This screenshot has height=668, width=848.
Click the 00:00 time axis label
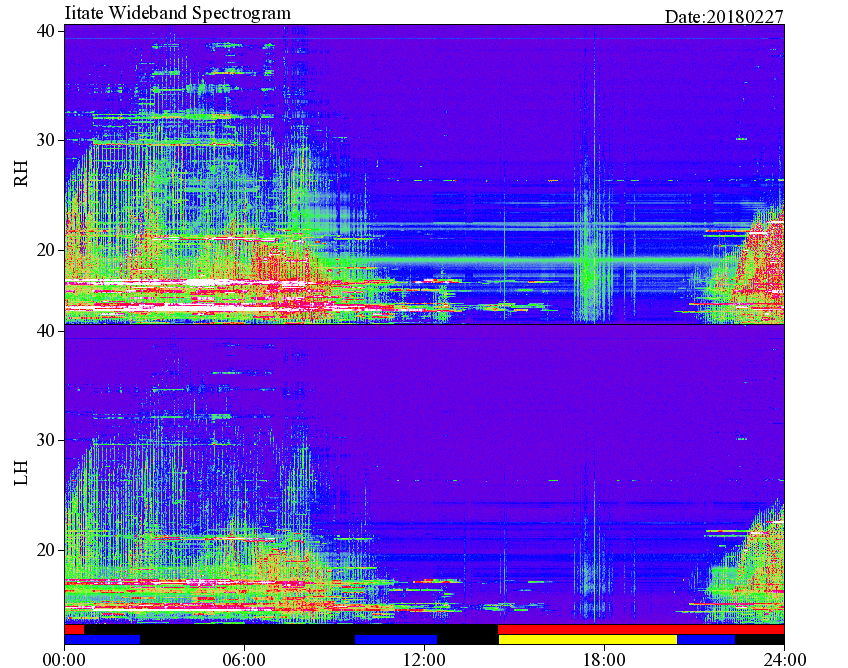64,660
